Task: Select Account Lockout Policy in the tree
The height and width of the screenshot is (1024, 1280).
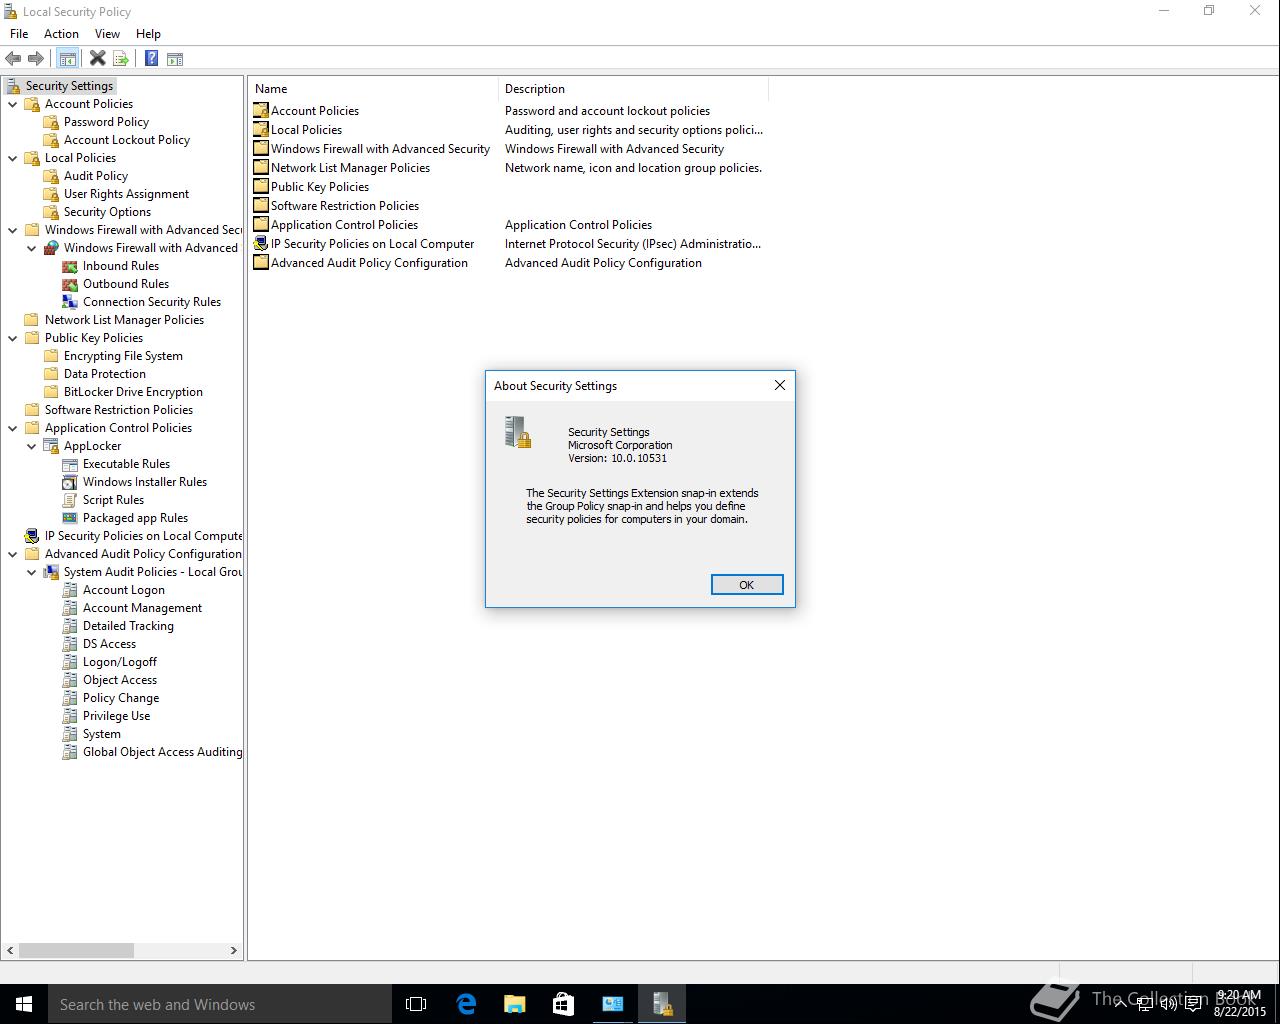Action: point(127,140)
